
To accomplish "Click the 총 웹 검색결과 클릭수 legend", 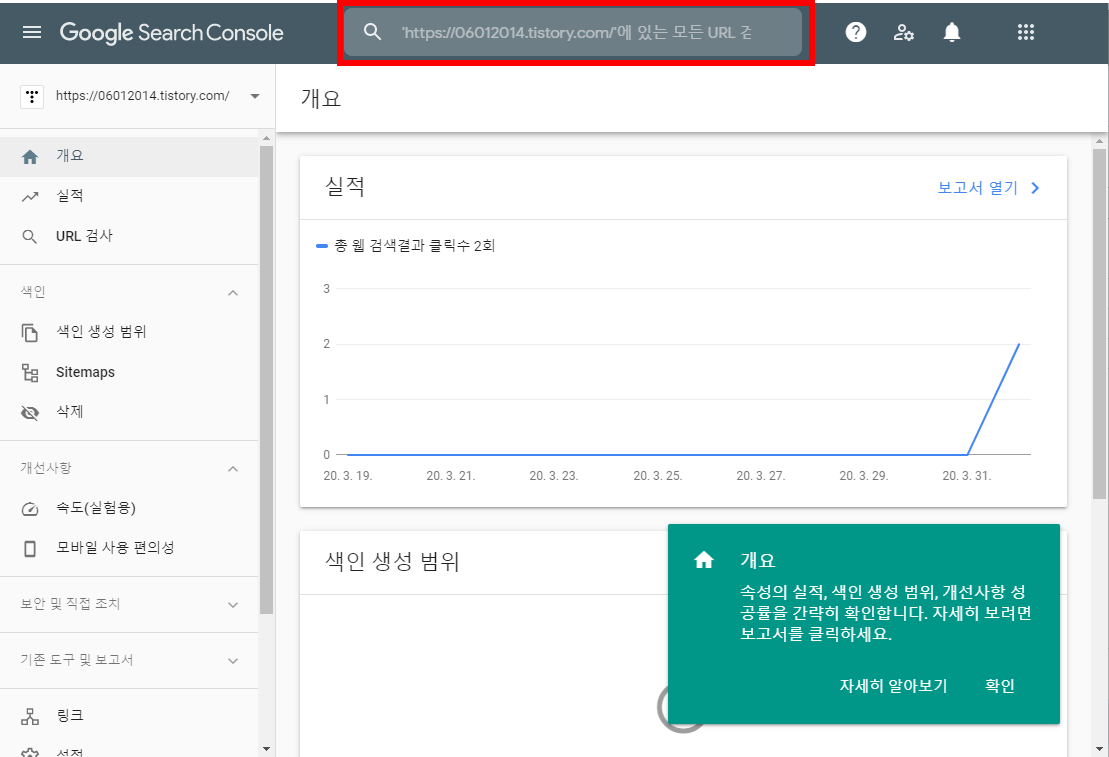I will click(x=405, y=246).
